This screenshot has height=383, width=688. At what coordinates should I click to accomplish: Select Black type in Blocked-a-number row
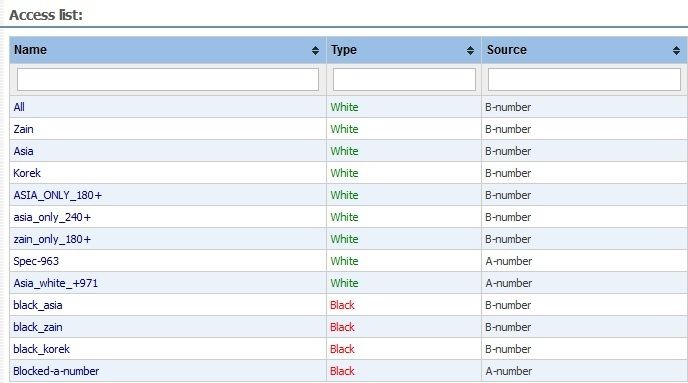pos(342,371)
